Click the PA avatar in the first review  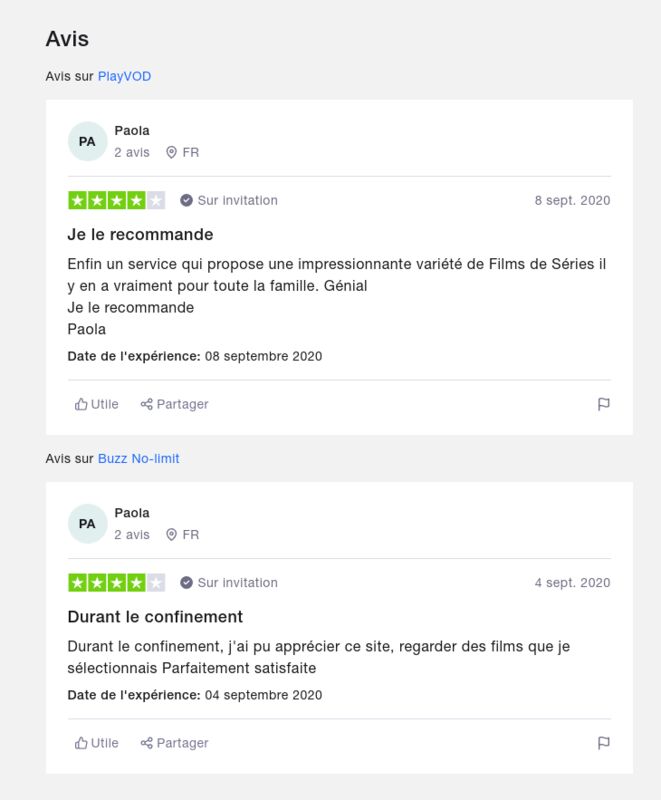[x=87, y=141]
